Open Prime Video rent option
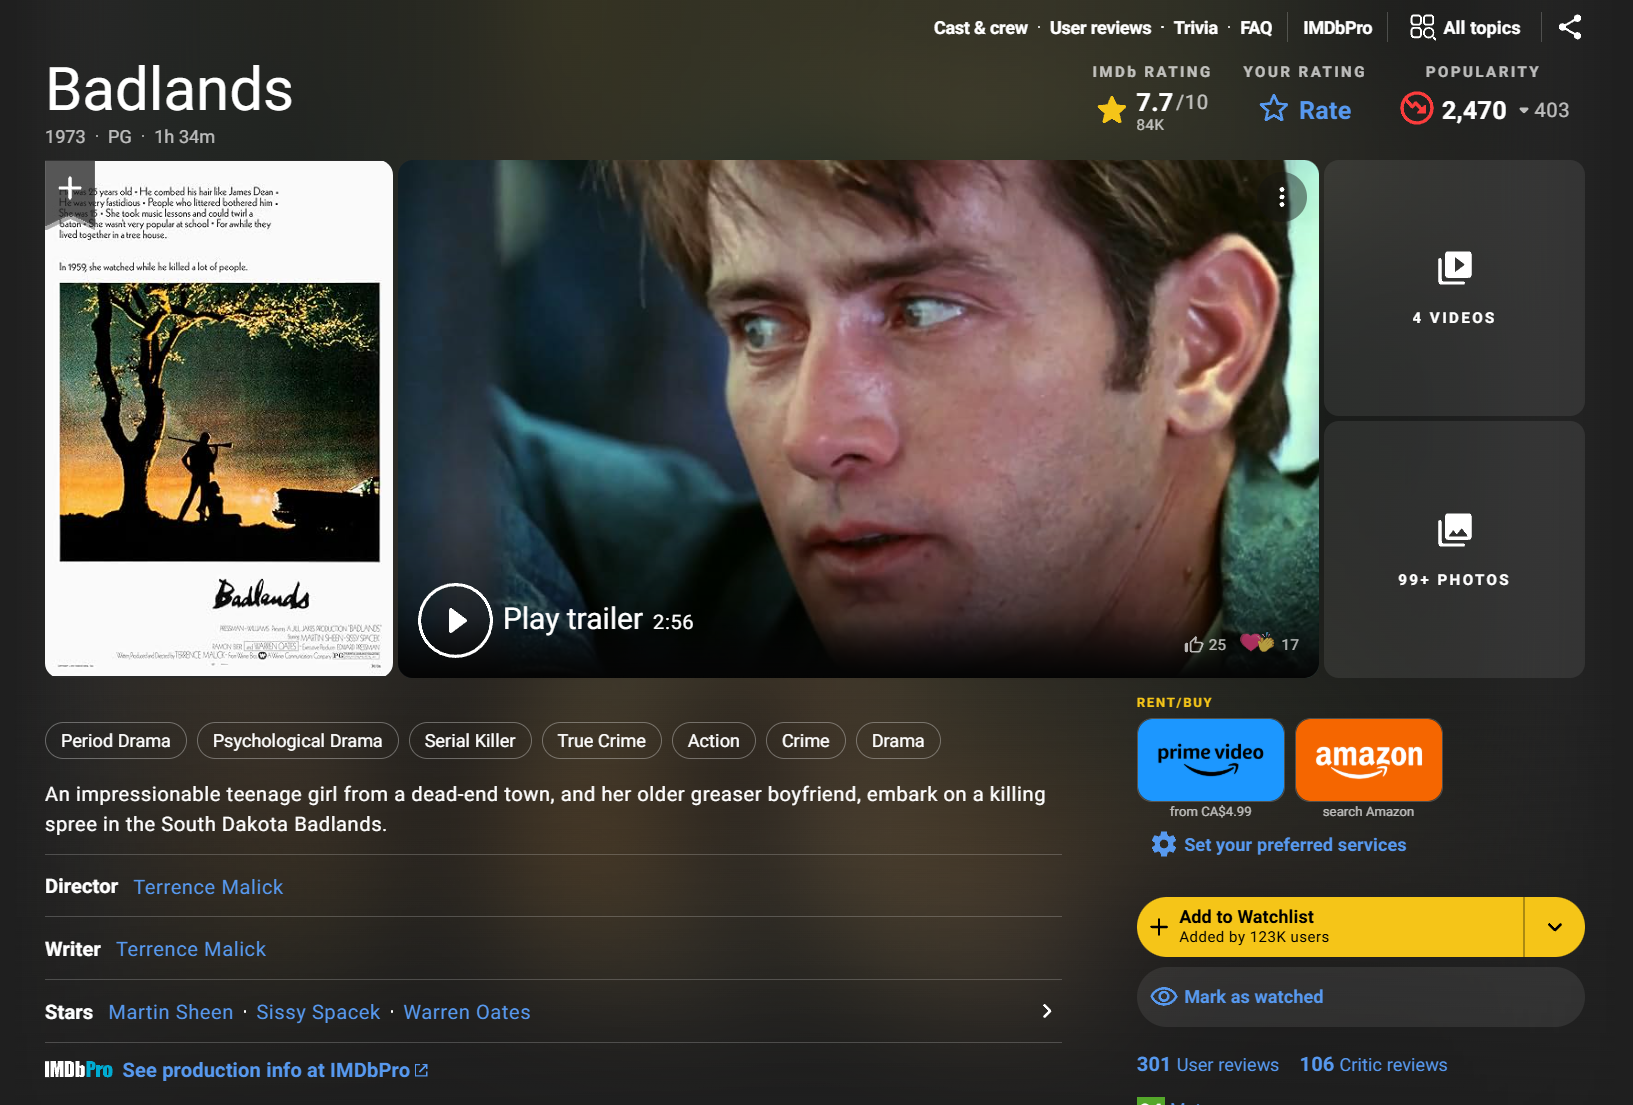Image resolution: width=1633 pixels, height=1105 pixels. [1210, 760]
